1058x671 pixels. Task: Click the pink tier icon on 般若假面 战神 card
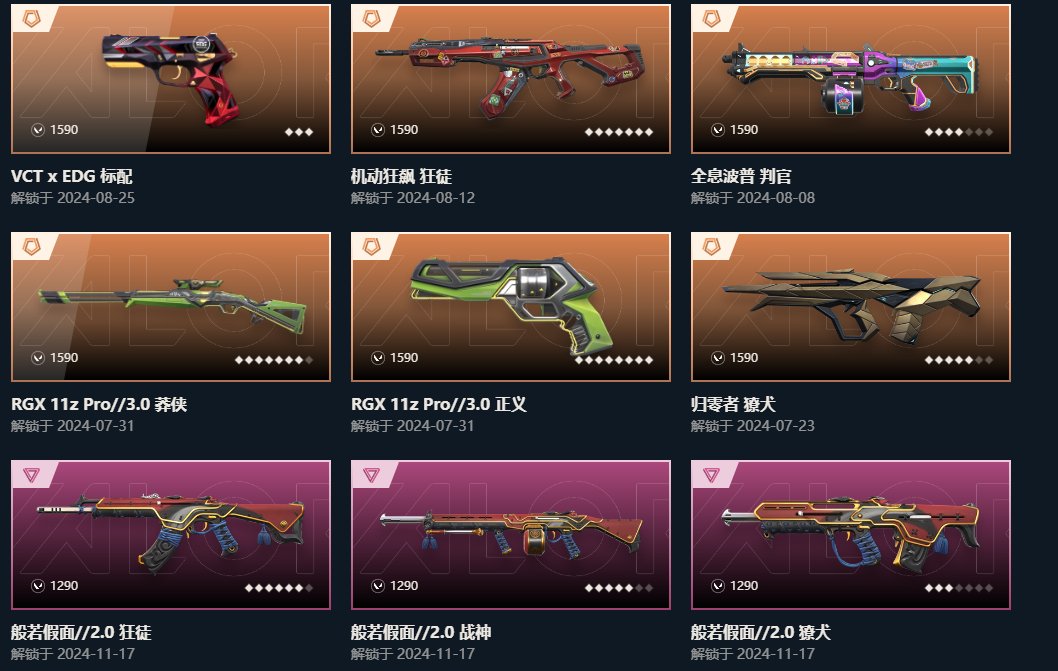coord(371,475)
